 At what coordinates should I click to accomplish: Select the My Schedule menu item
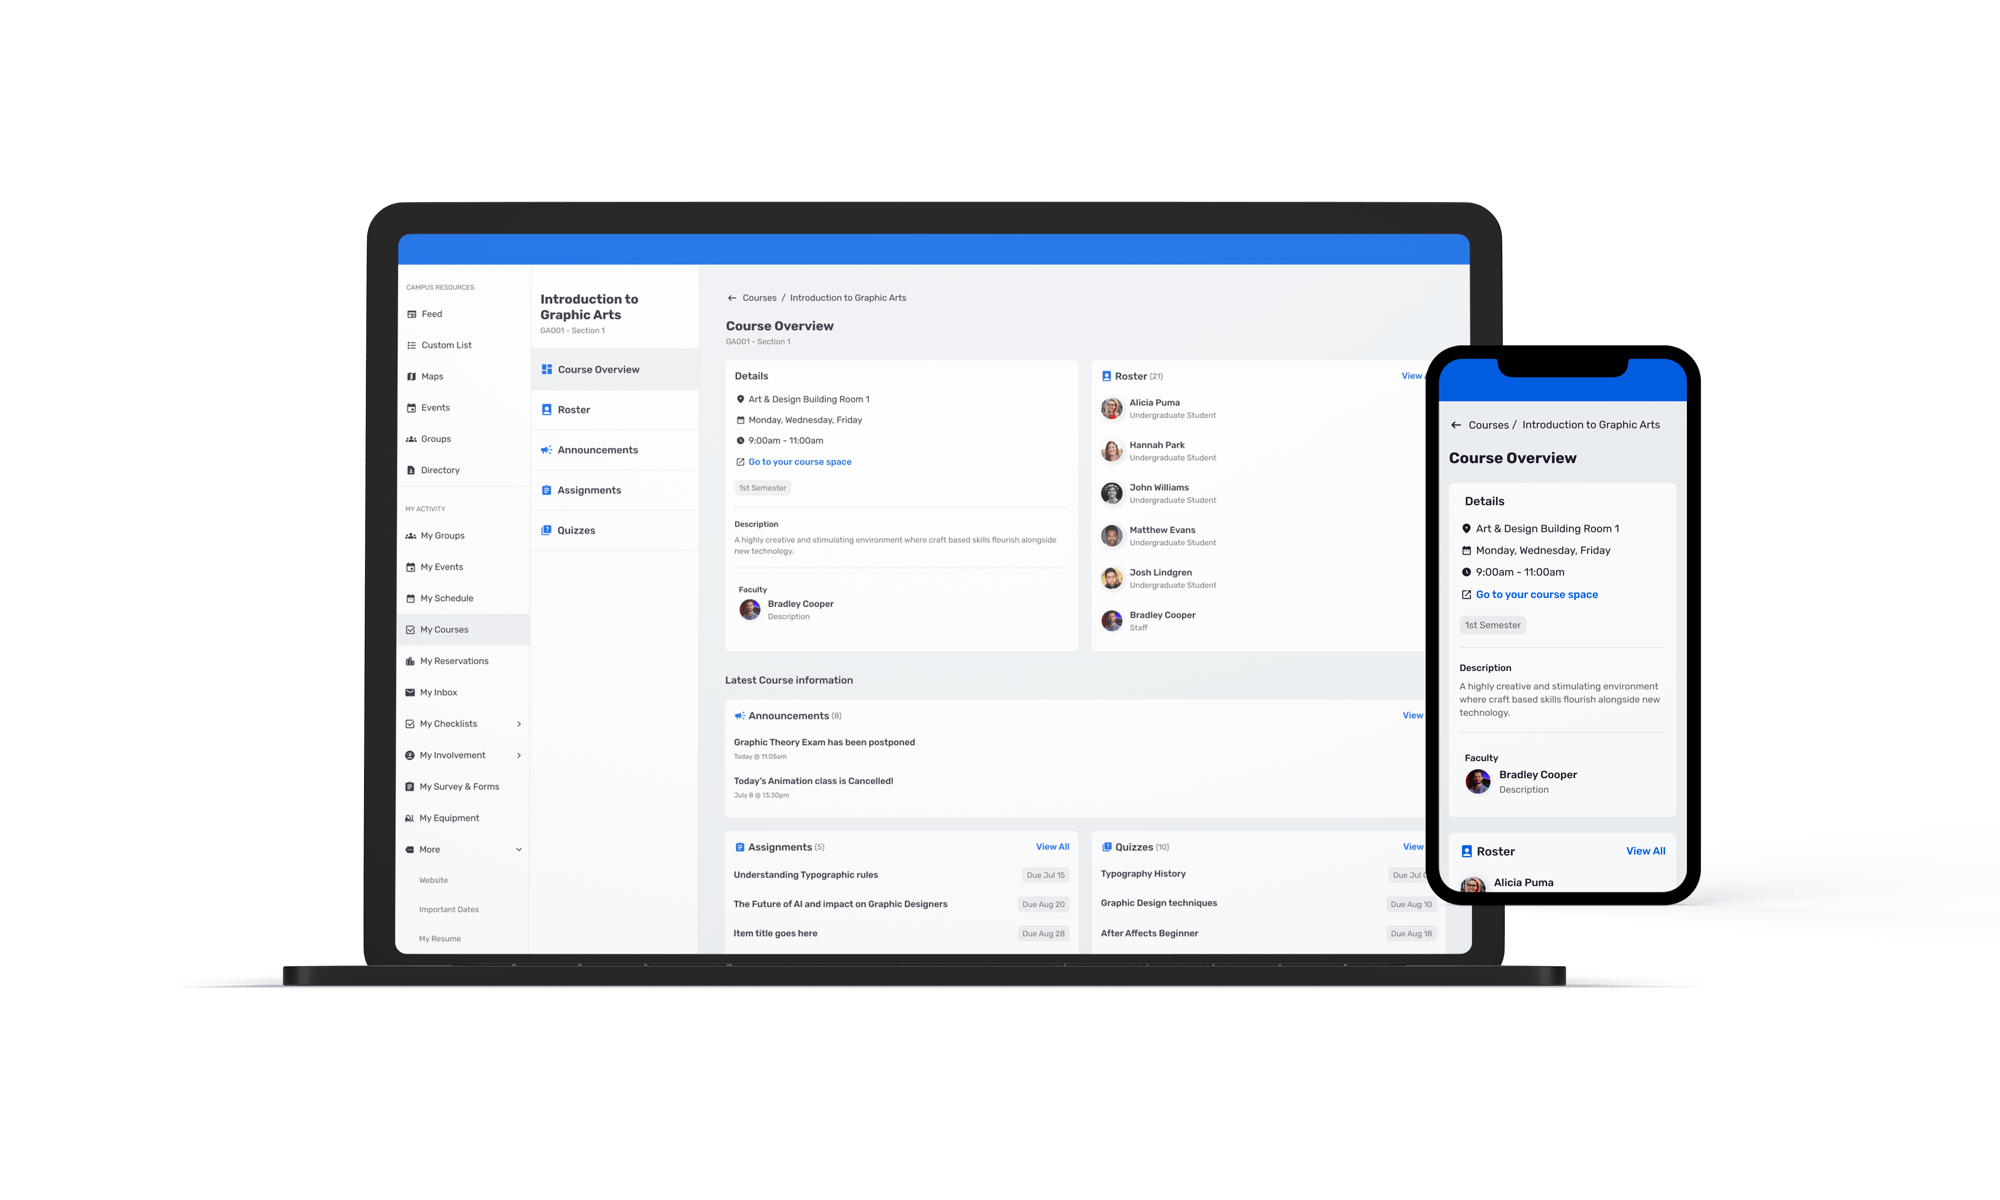(x=449, y=597)
